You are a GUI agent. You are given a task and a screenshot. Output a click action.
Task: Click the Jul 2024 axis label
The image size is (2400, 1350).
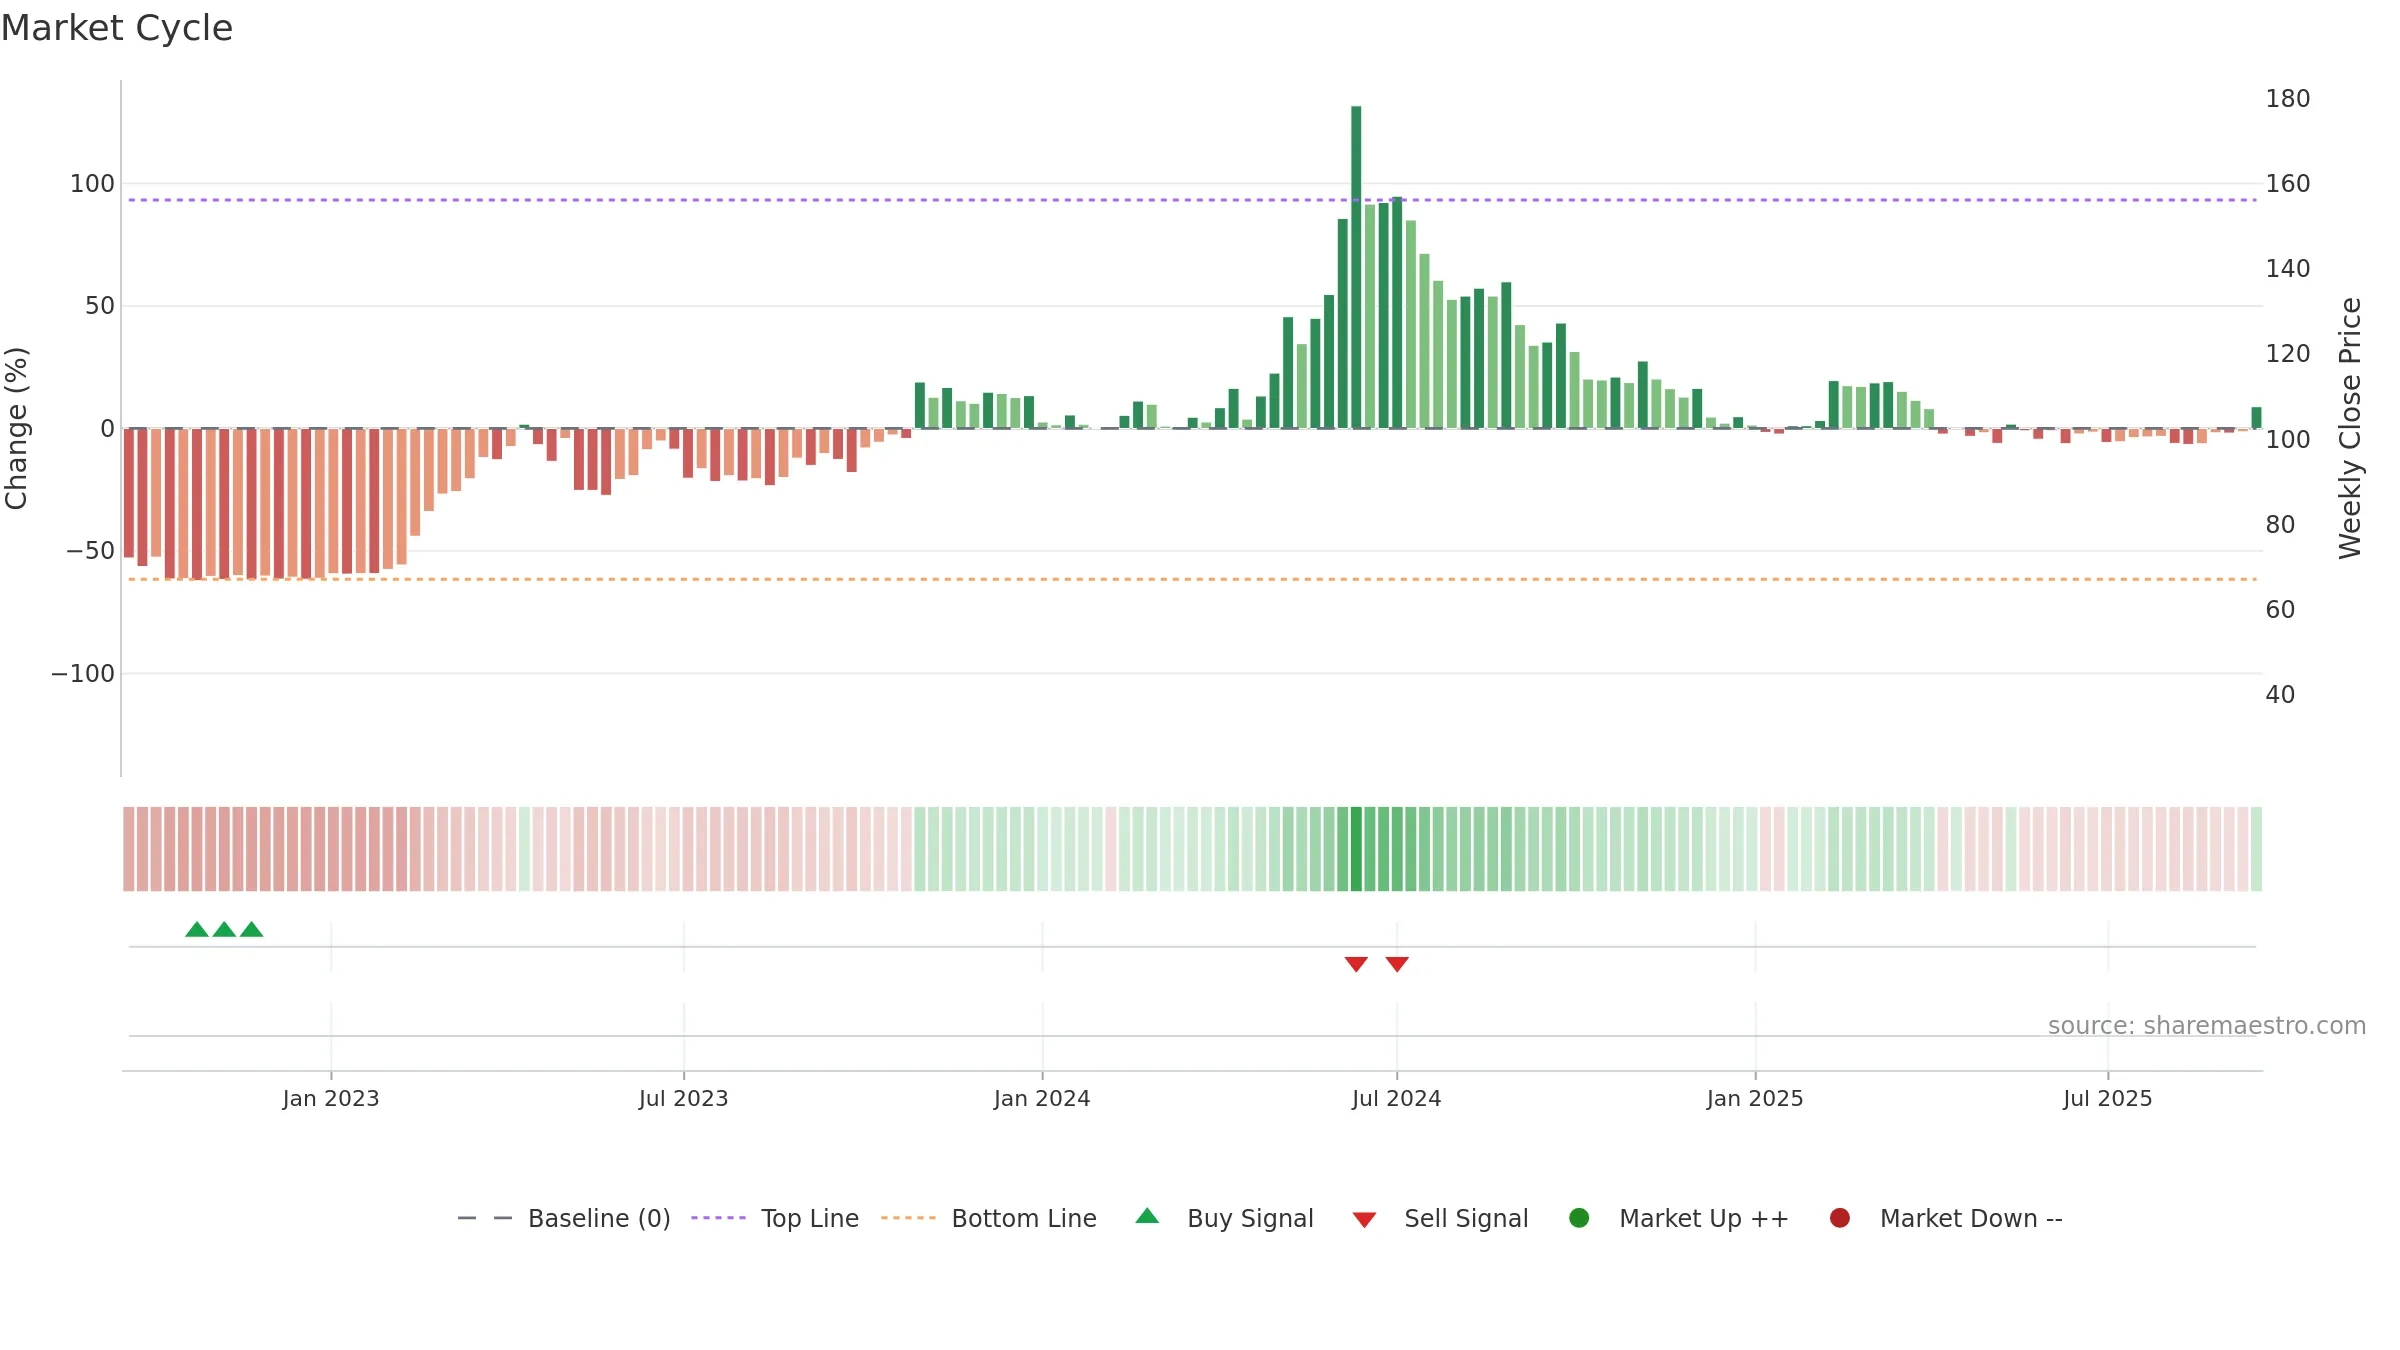1397,1099
